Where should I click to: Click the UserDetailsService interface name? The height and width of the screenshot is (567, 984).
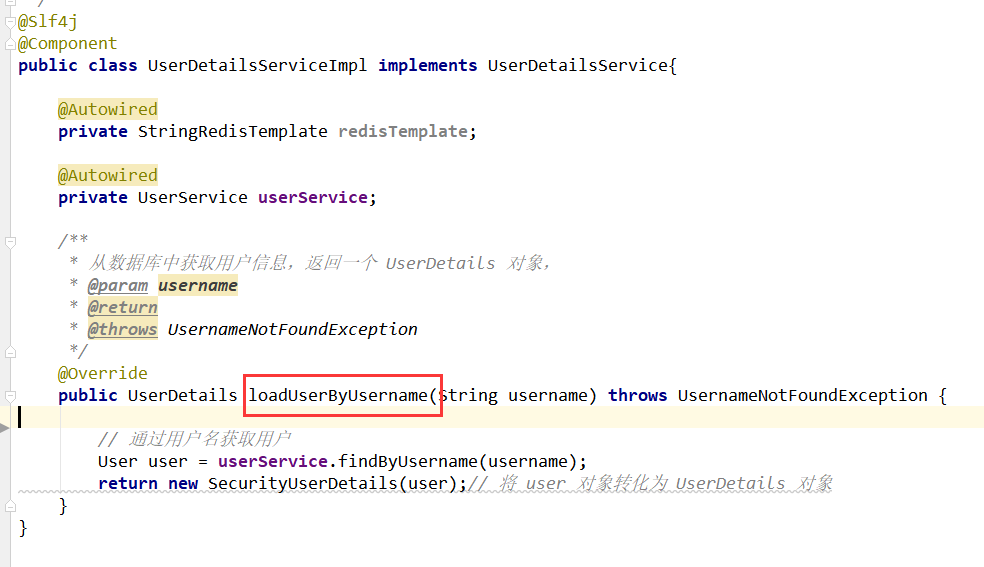coord(577,65)
